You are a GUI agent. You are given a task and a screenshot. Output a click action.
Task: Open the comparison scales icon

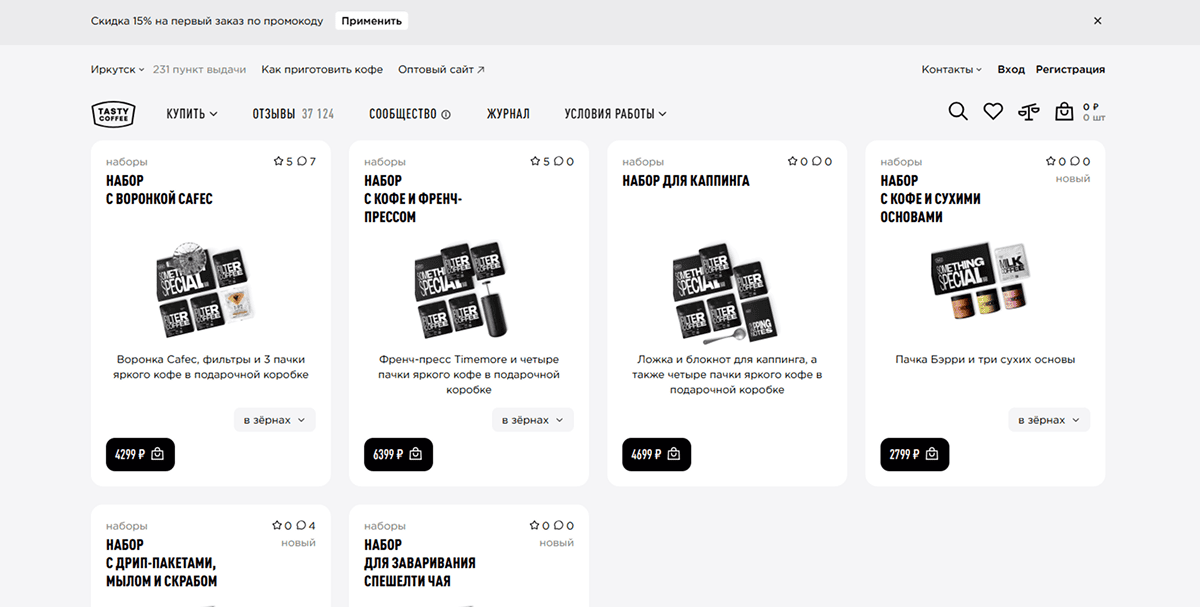pos(1028,112)
